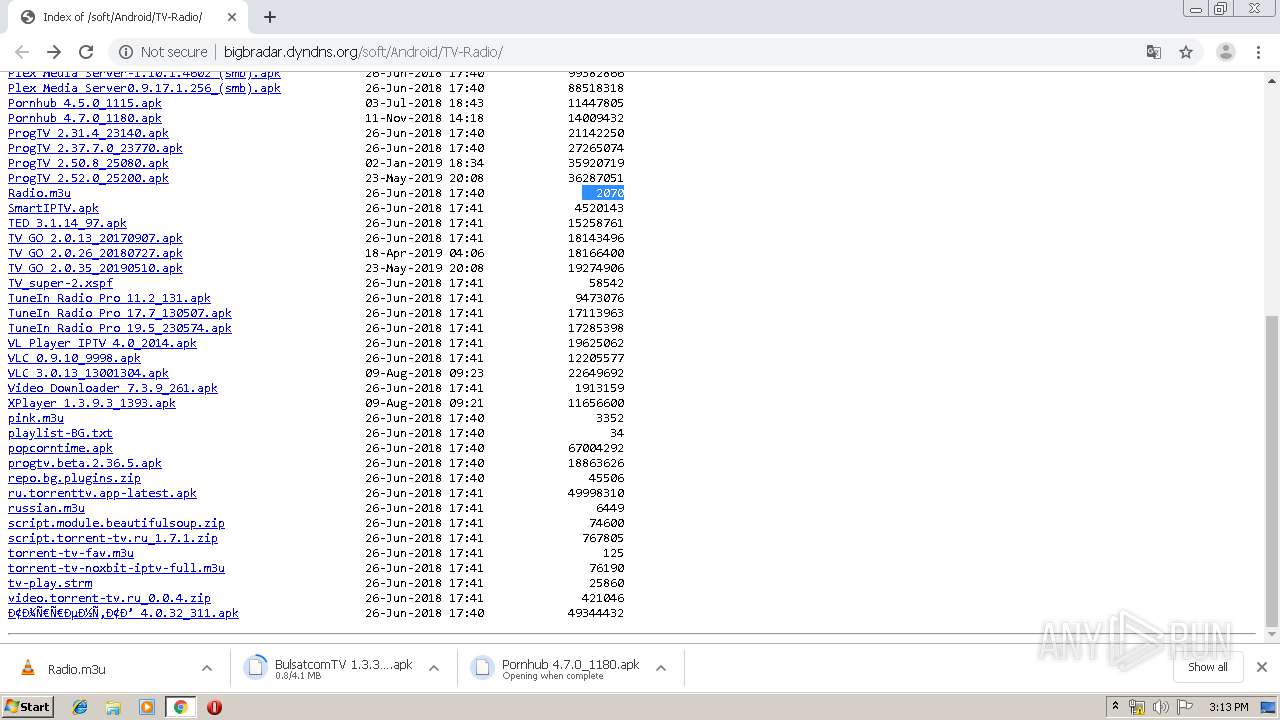Open playlist-BG.txt link

click(60, 433)
